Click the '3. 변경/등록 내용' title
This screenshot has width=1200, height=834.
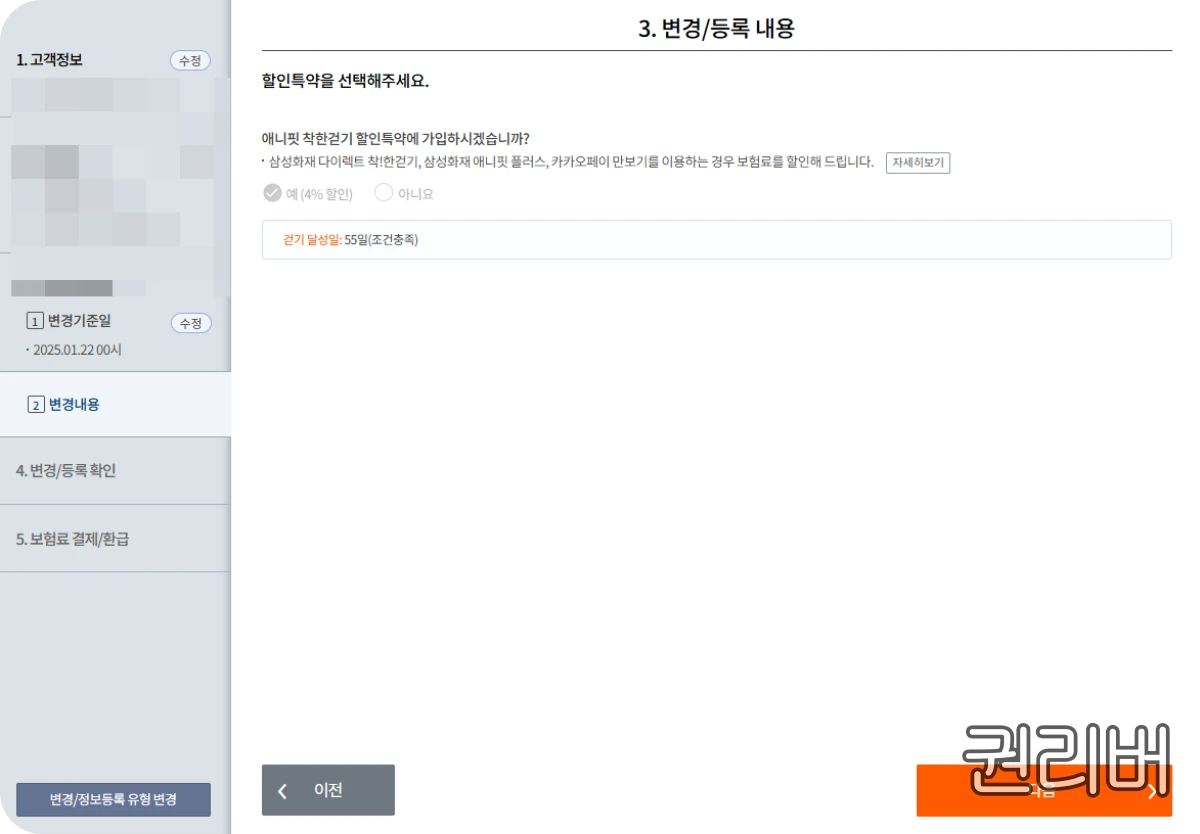click(716, 29)
